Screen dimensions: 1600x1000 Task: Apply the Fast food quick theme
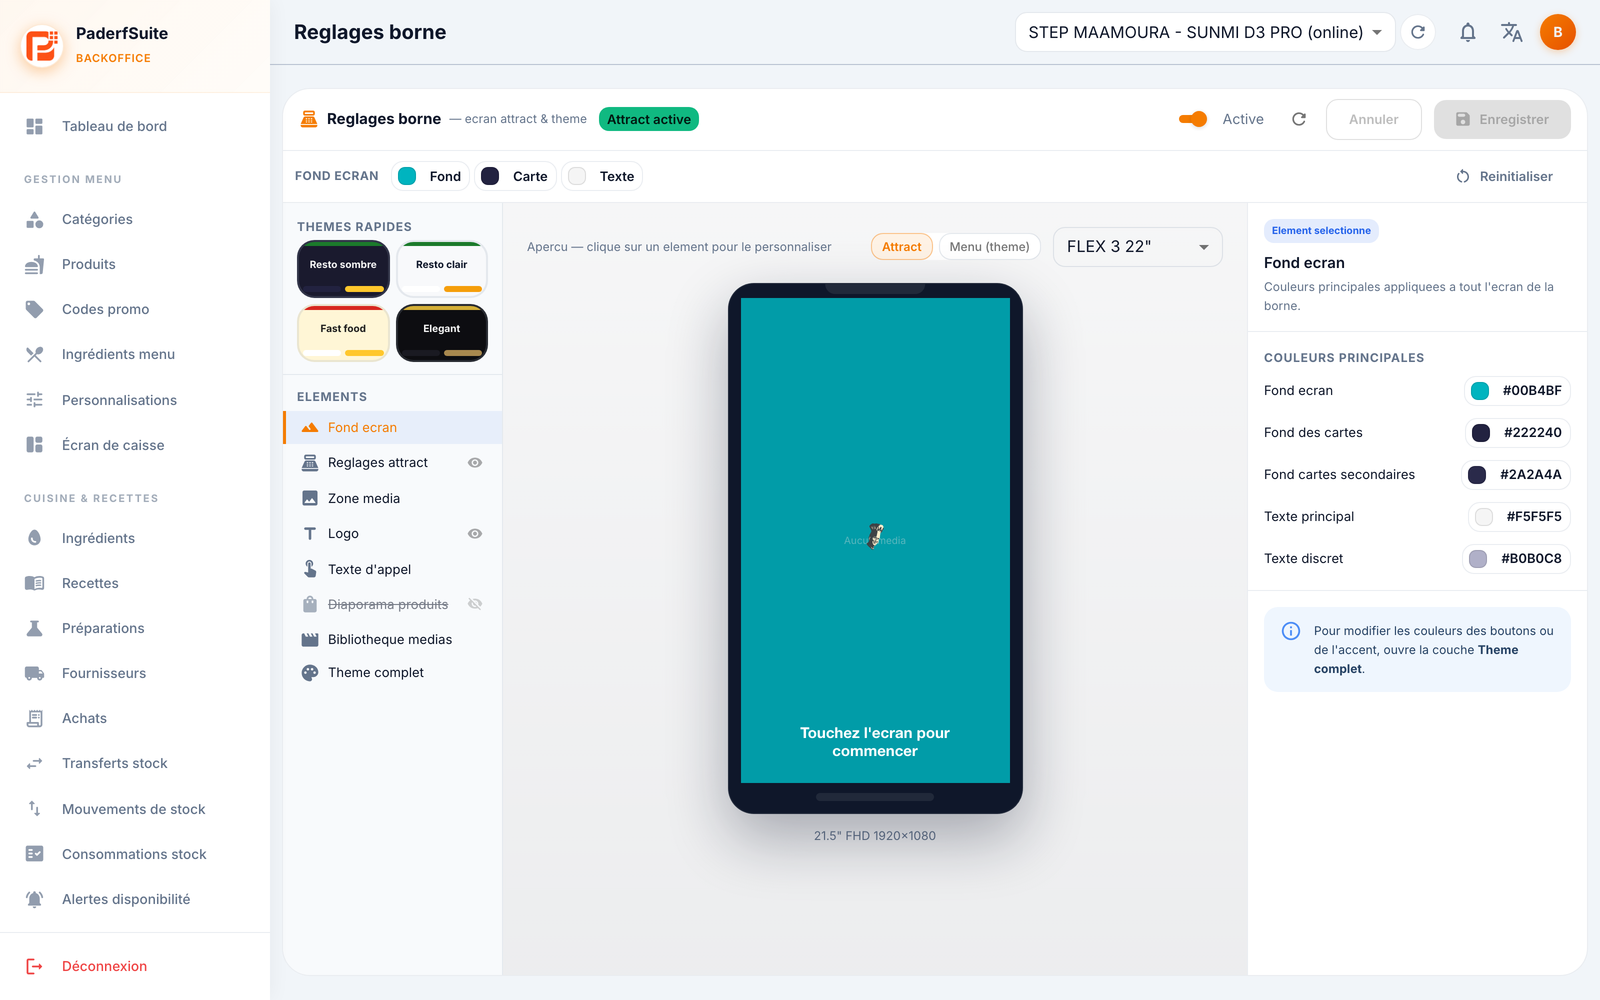click(x=343, y=333)
